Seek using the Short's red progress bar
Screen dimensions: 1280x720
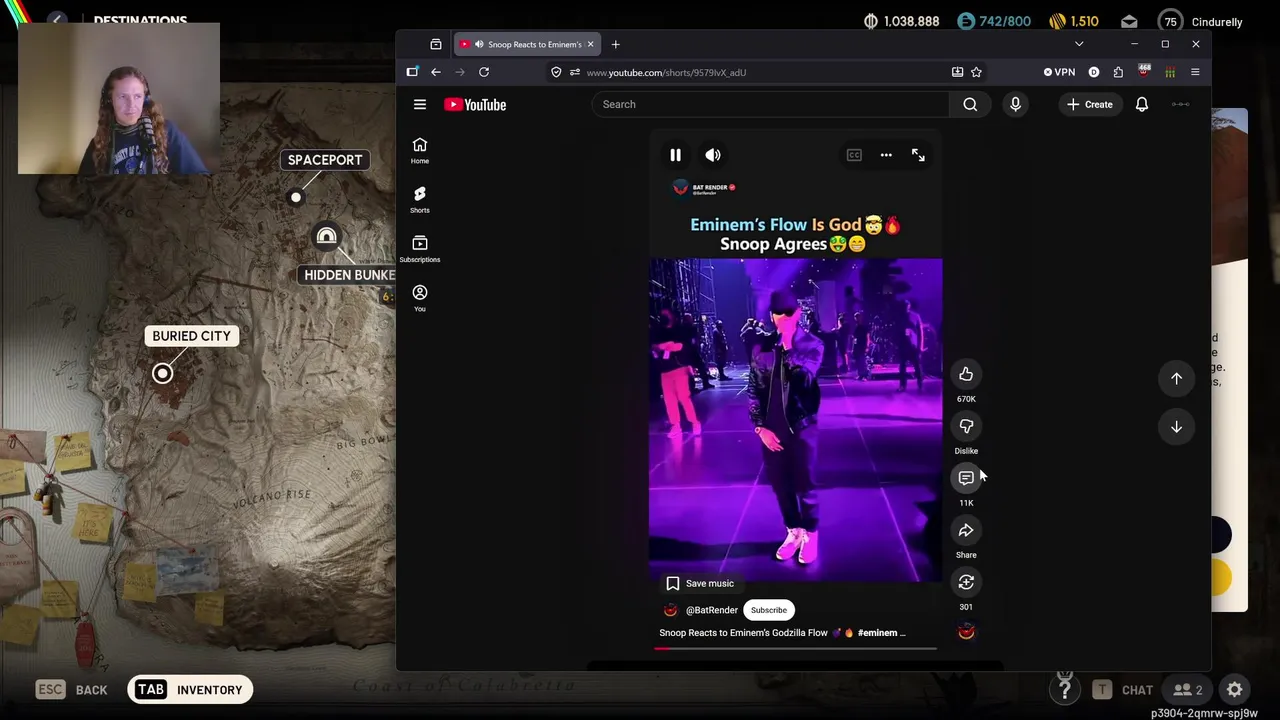[795, 648]
